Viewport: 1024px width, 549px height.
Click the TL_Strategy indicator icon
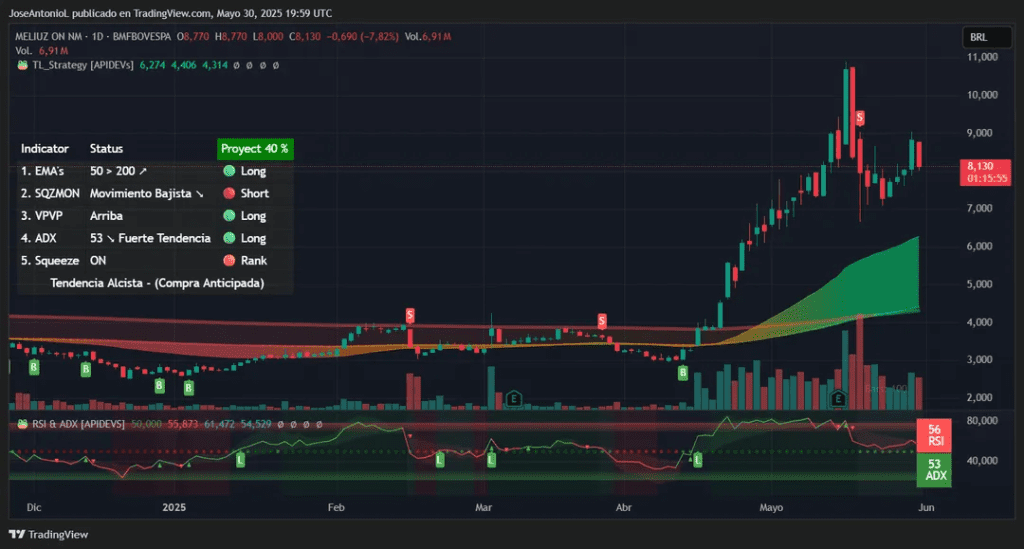pyautogui.click(x=22, y=65)
